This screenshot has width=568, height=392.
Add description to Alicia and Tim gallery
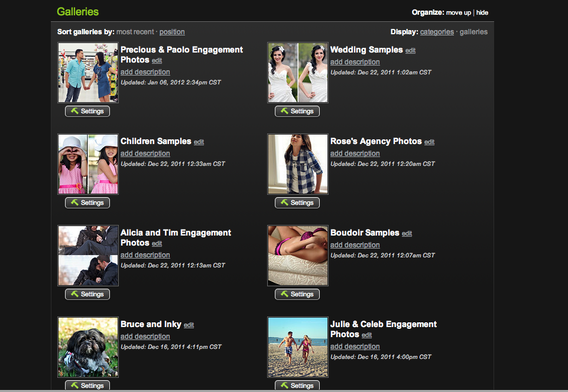point(145,255)
